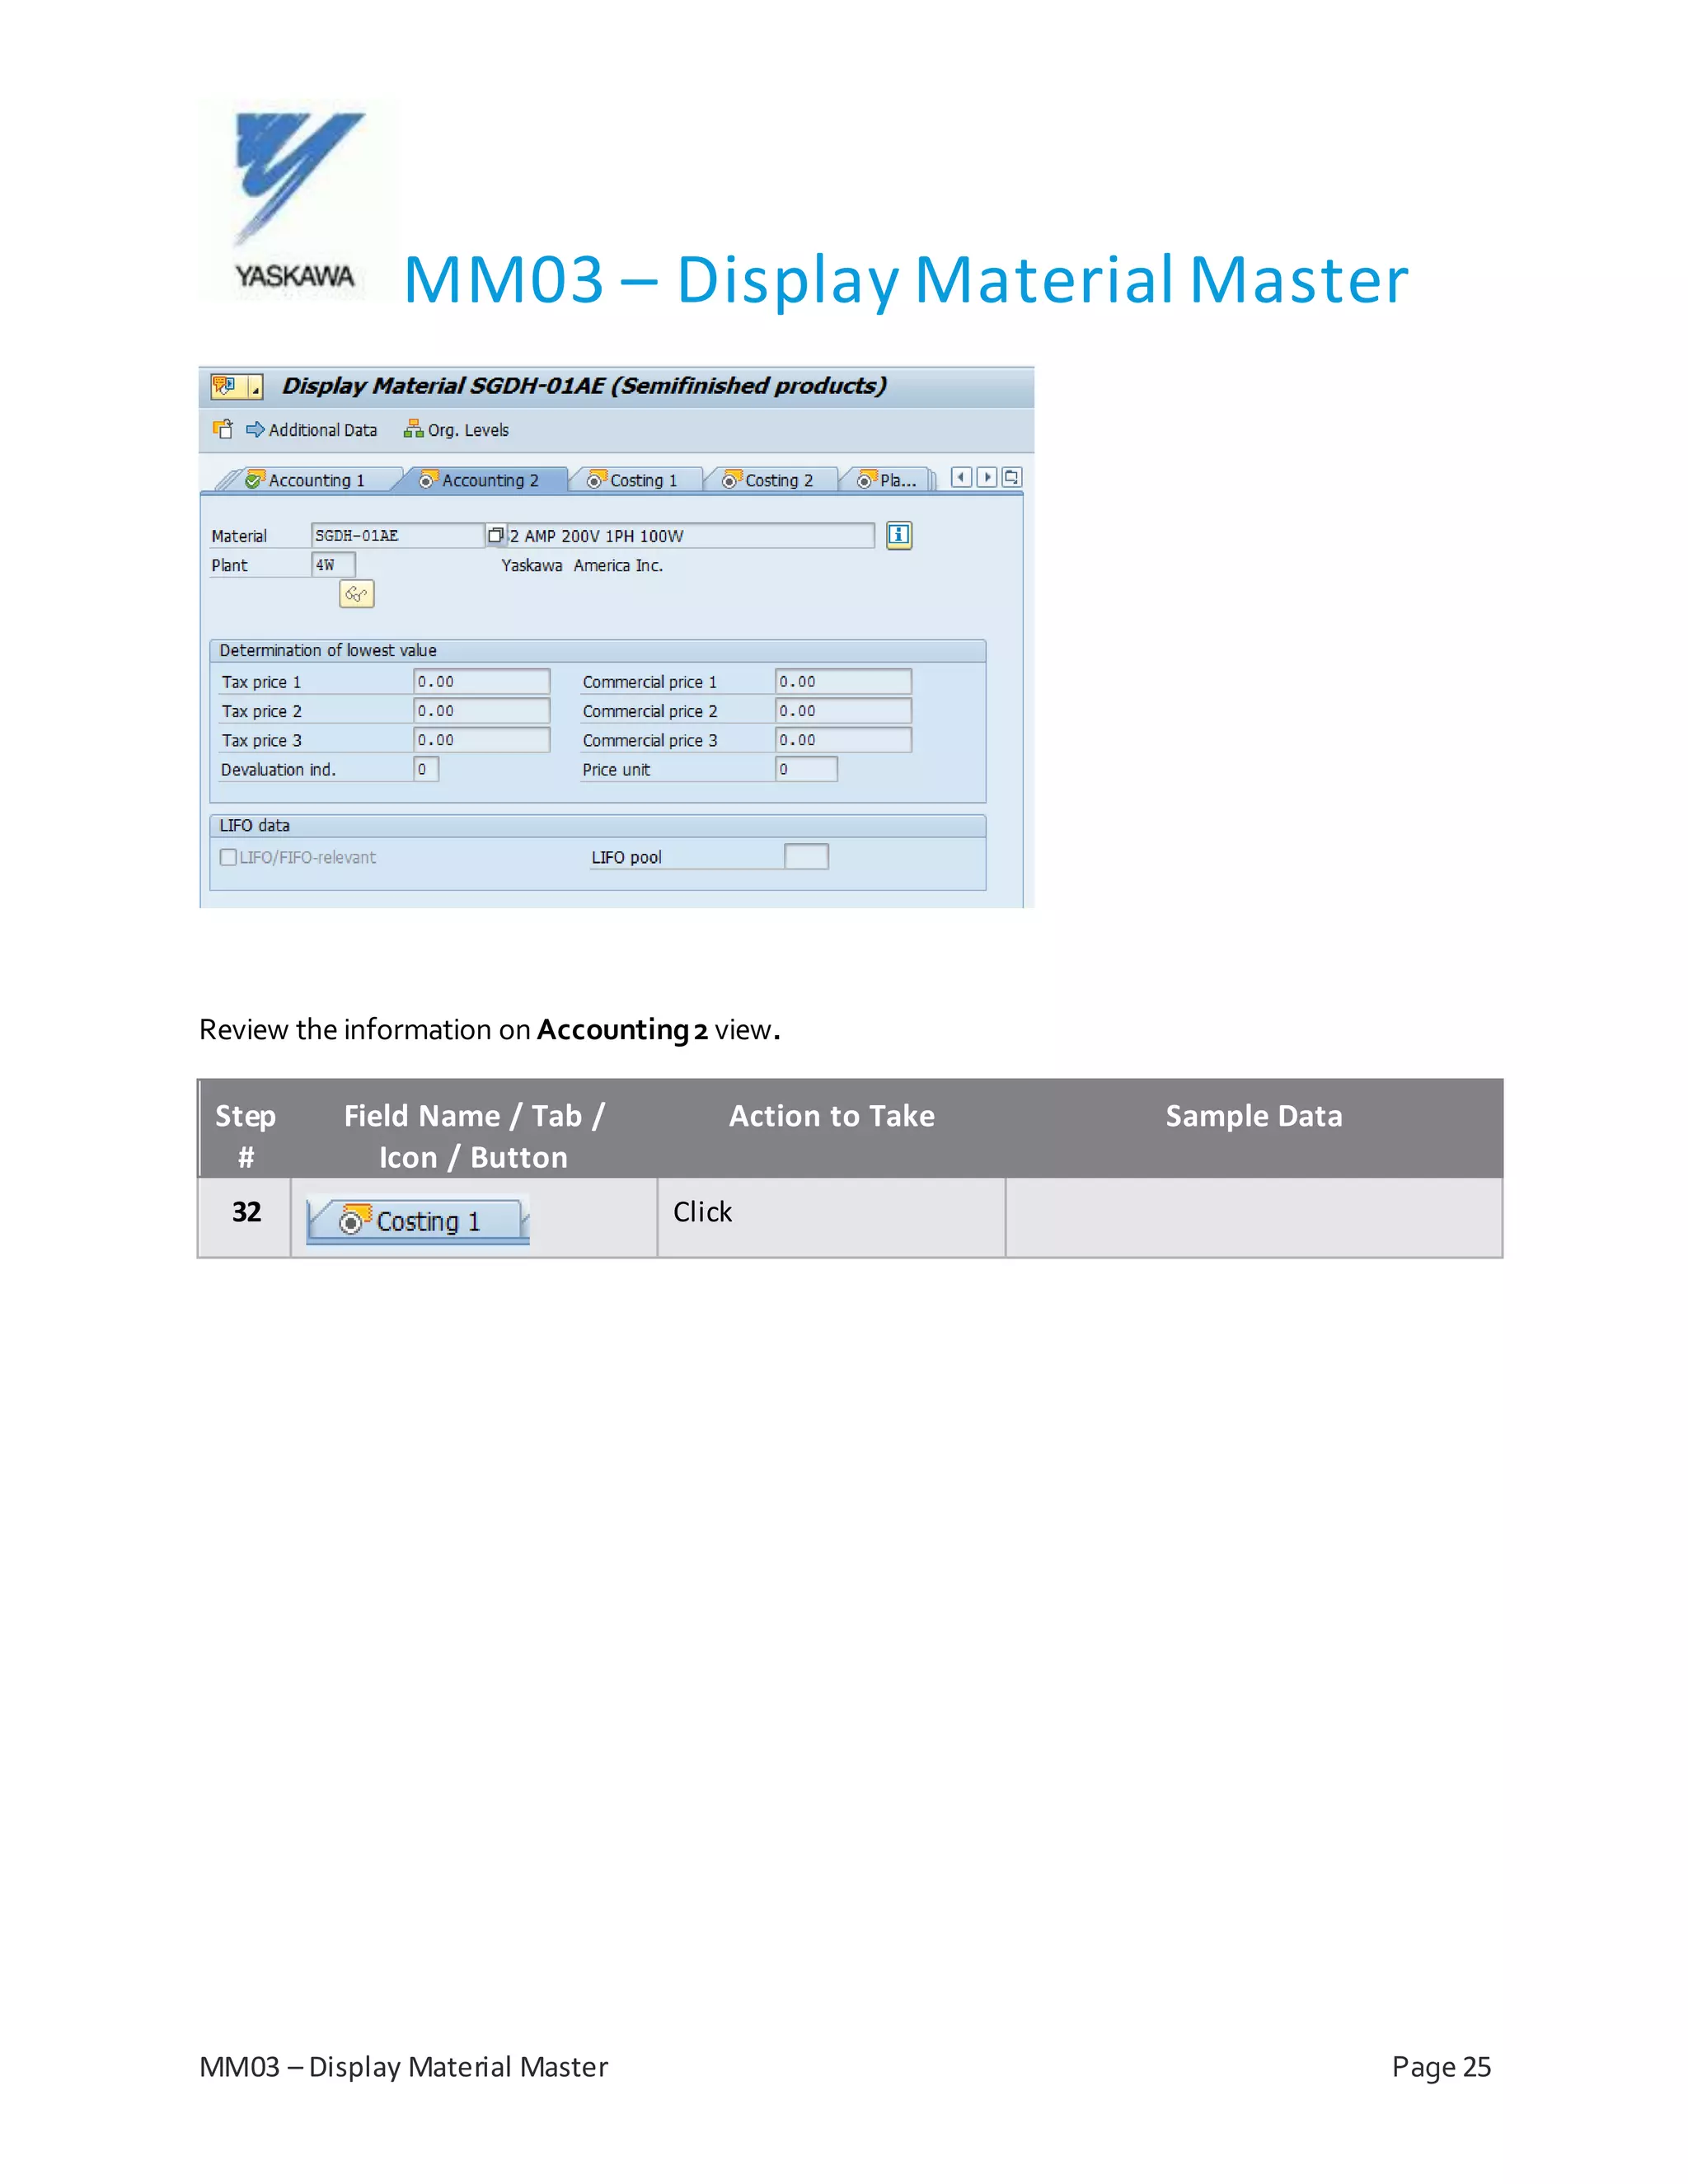The image size is (1688, 2184).
Task: Click the blue information icon
Action: click(x=899, y=535)
